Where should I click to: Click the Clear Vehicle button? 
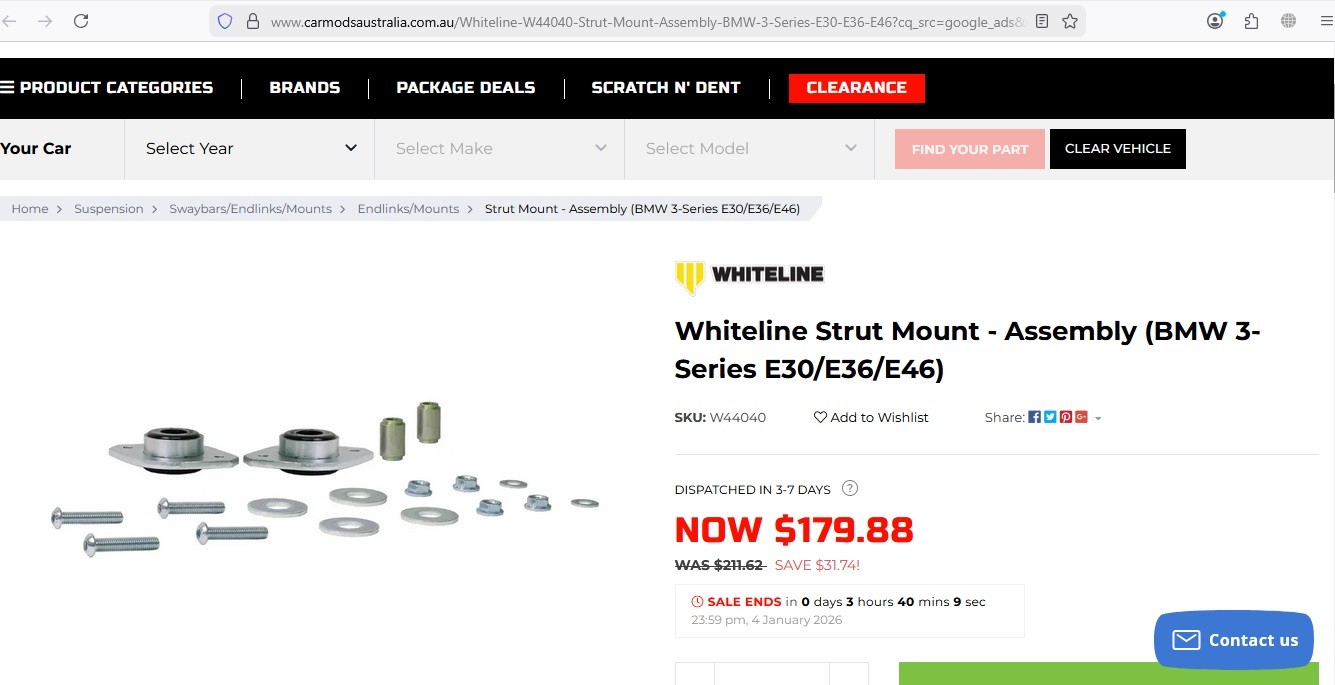[x=1117, y=149]
